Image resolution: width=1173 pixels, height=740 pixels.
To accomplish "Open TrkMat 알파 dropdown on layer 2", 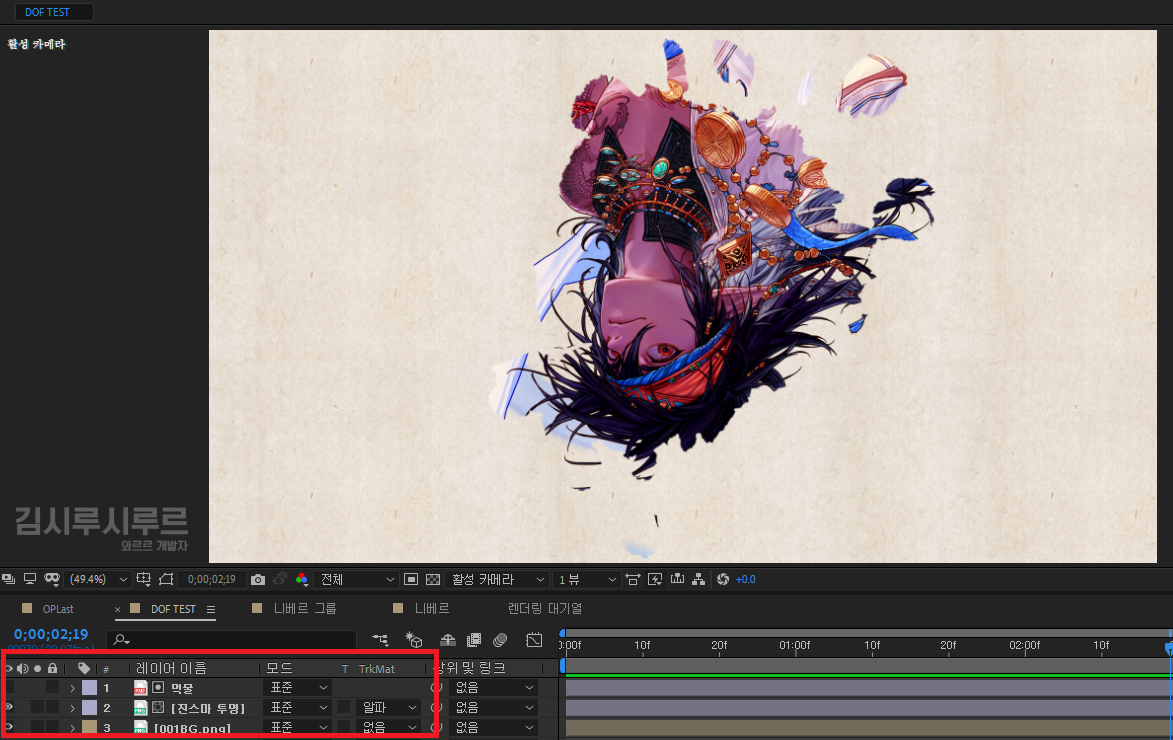I will [388, 707].
